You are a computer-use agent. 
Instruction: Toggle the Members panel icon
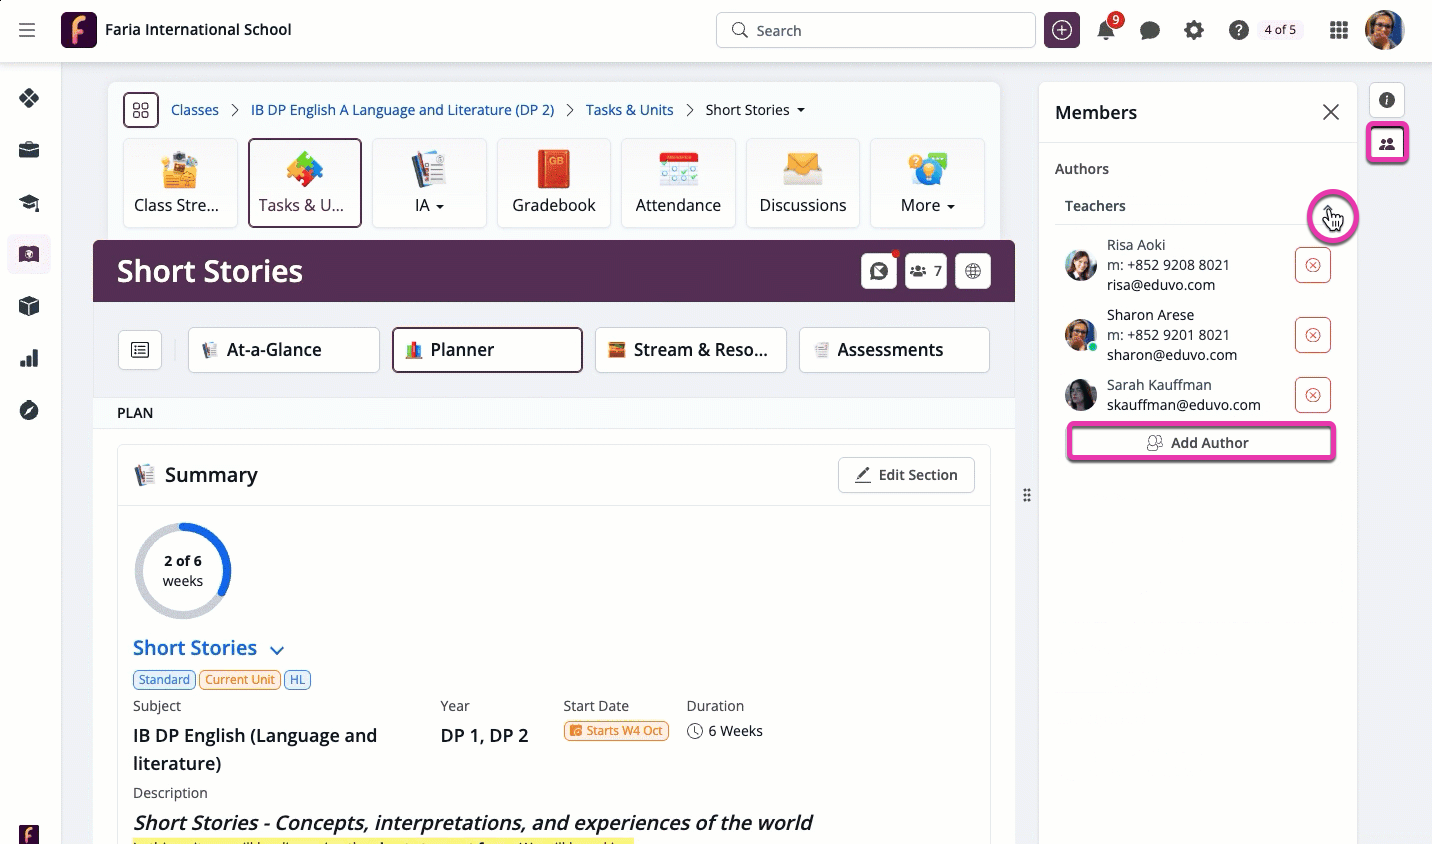[x=1387, y=144]
